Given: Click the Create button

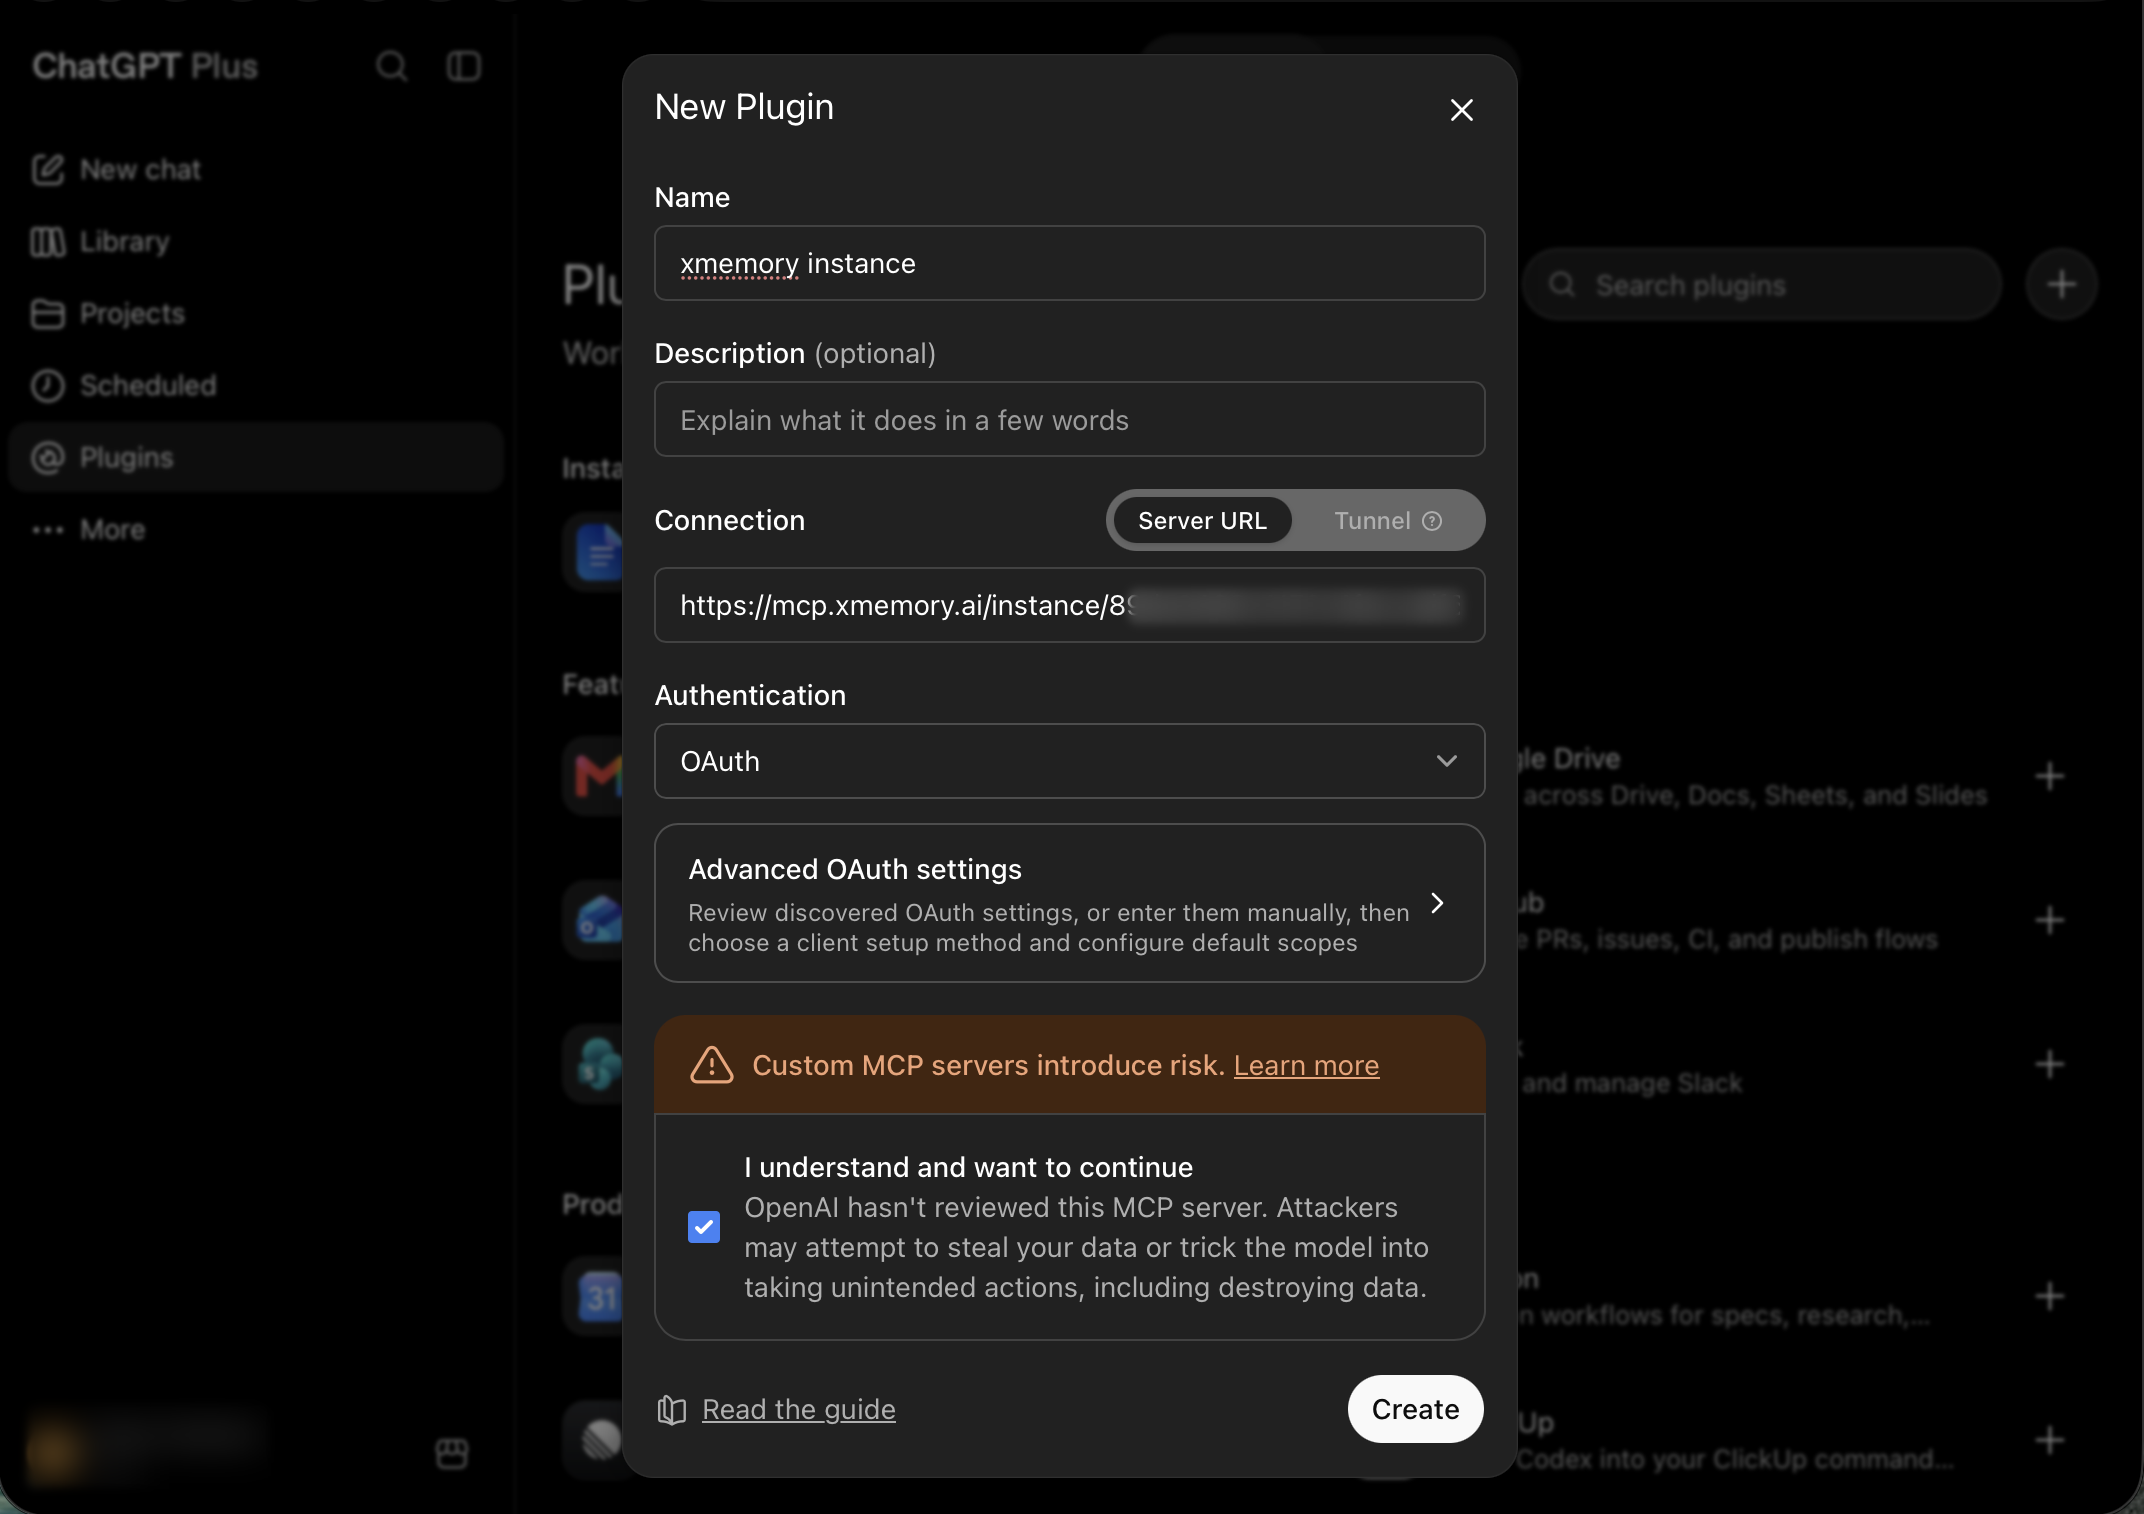Looking at the screenshot, I should point(1415,1409).
